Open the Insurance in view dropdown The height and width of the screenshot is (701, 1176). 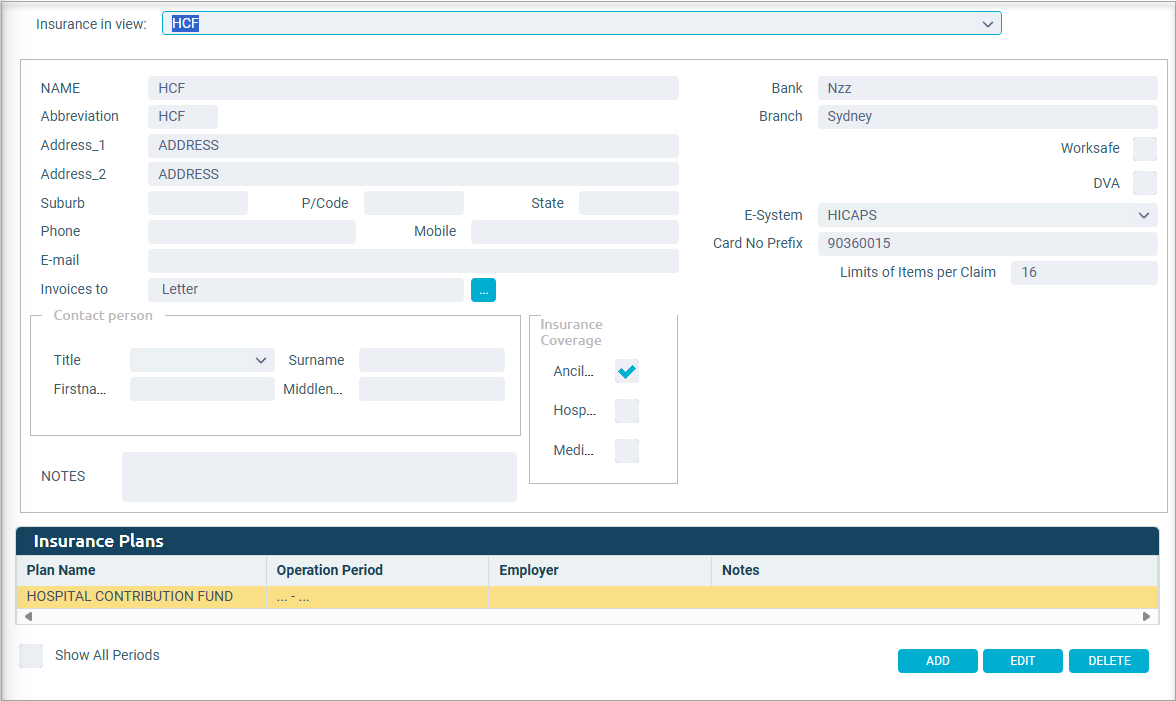(x=581, y=23)
